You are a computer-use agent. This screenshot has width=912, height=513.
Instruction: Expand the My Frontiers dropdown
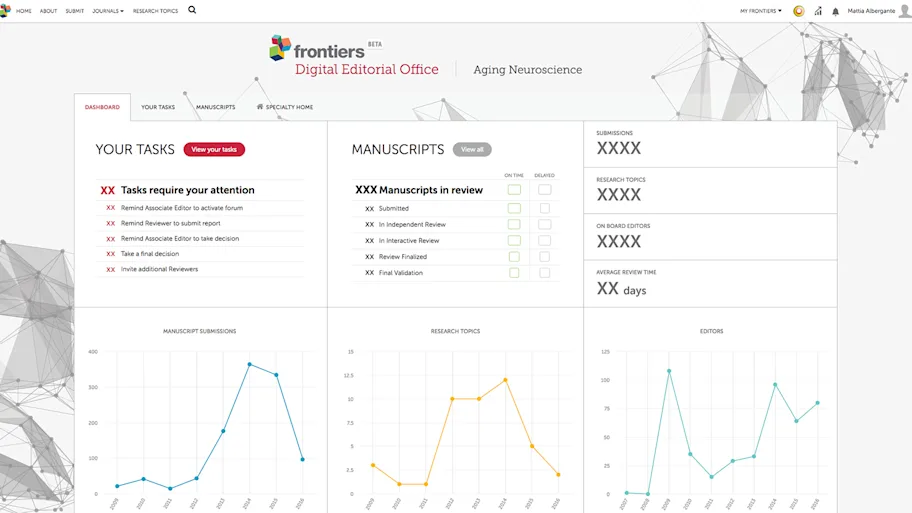pyautogui.click(x=761, y=11)
